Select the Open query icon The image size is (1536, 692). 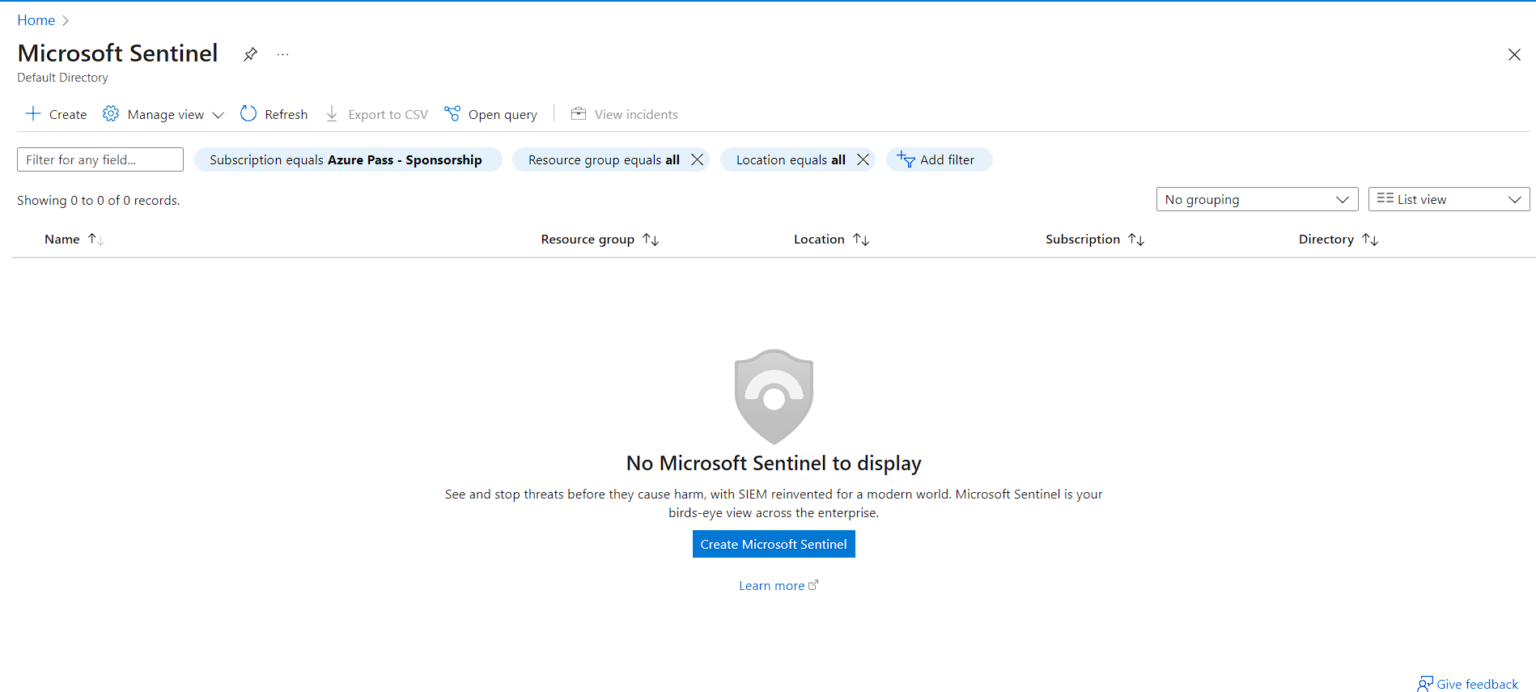[x=452, y=114]
